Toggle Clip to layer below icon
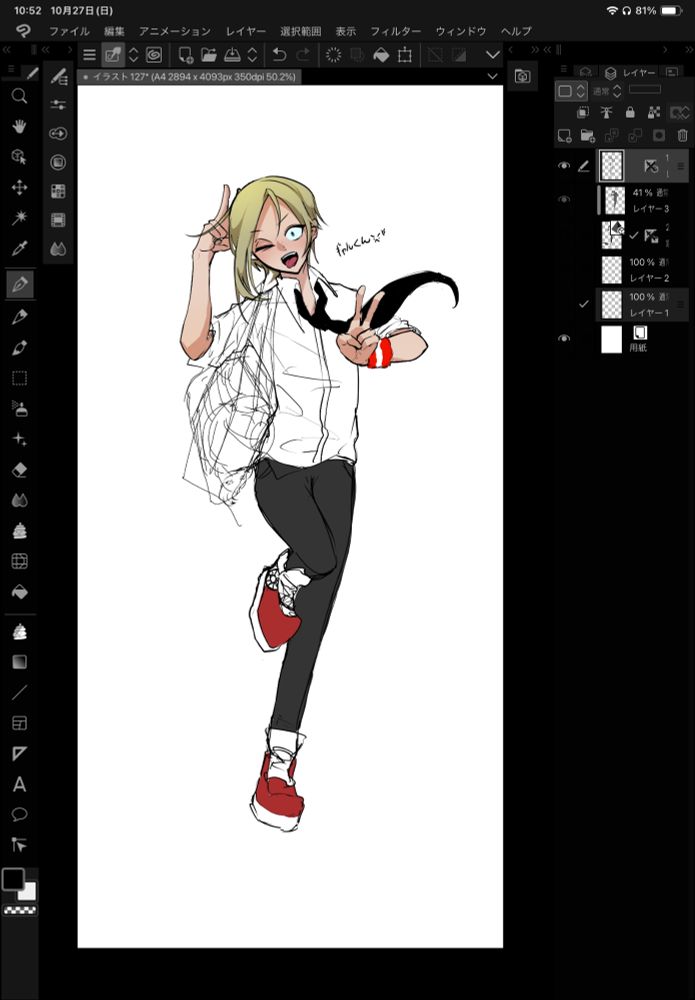 583,113
